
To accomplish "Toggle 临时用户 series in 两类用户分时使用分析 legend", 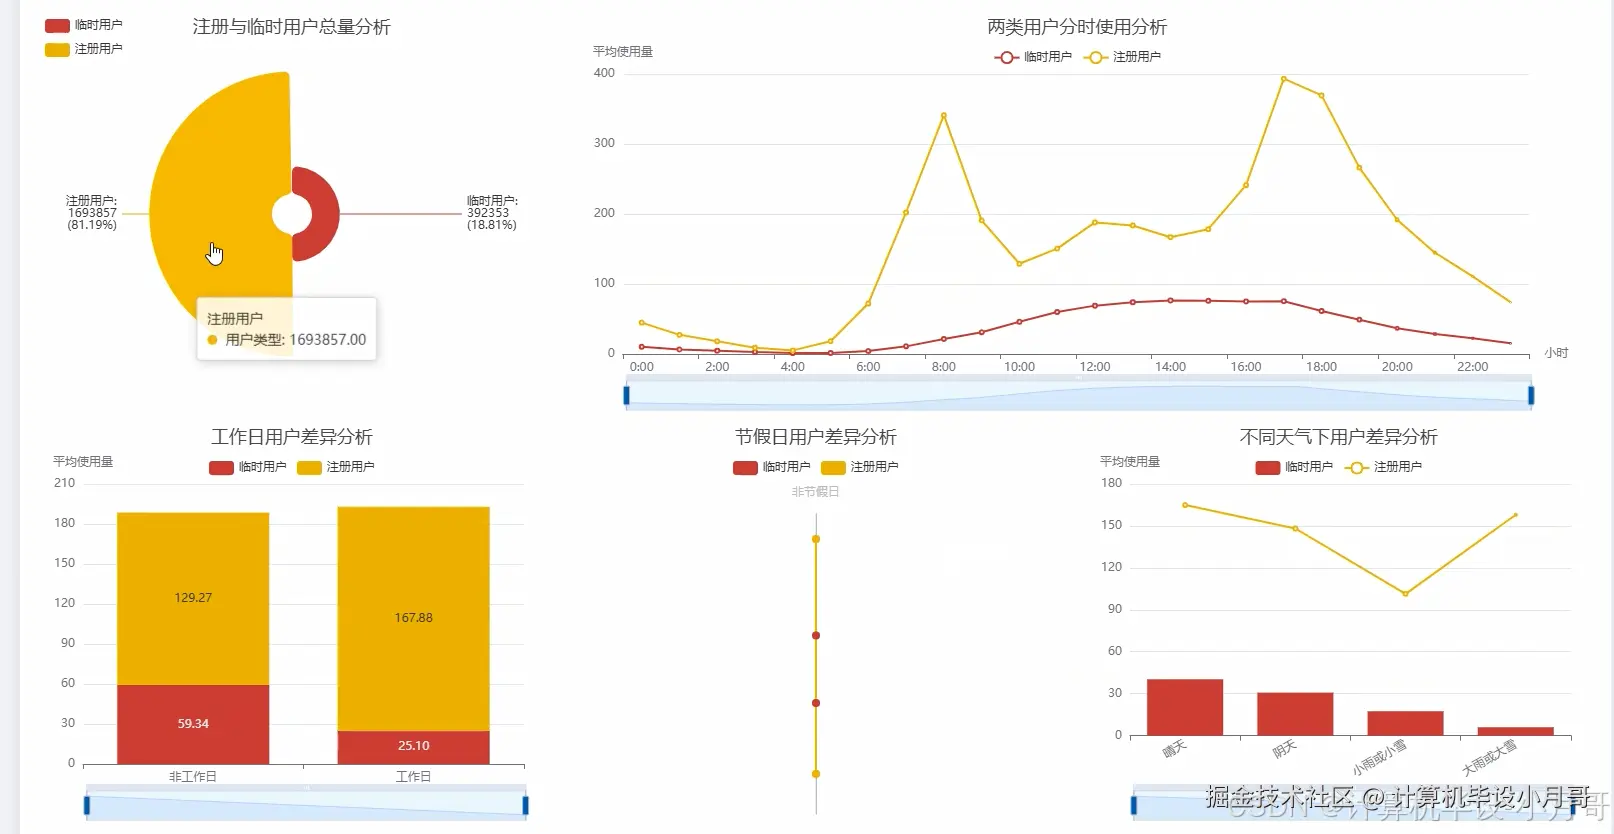I will (x=1033, y=57).
